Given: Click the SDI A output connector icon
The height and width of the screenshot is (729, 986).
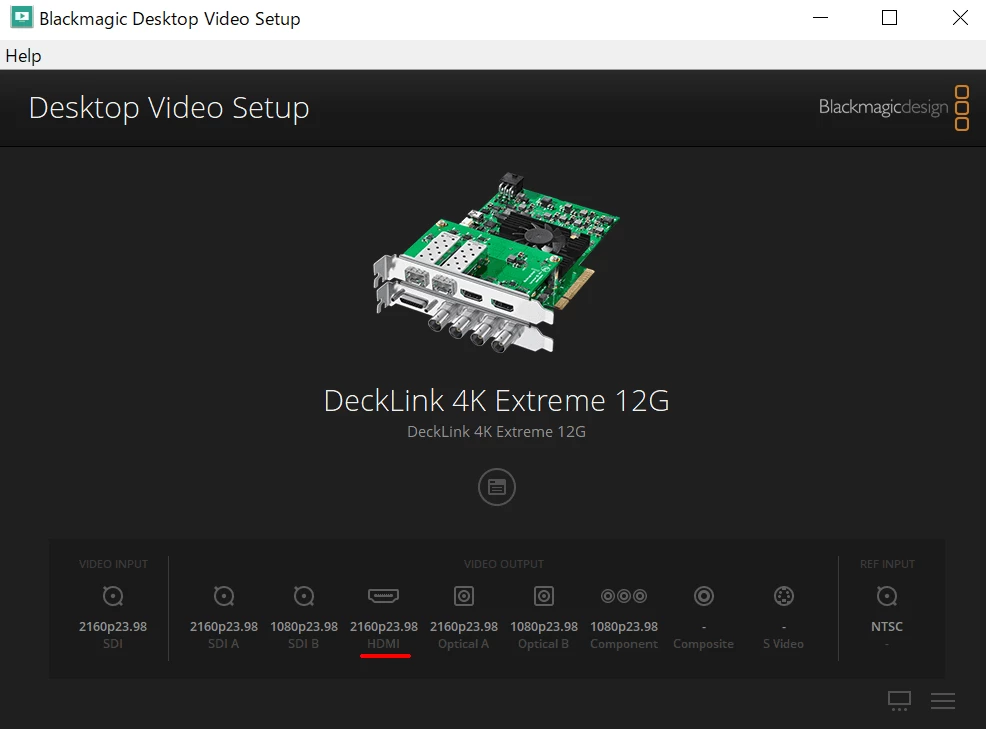Looking at the screenshot, I should [x=224, y=596].
